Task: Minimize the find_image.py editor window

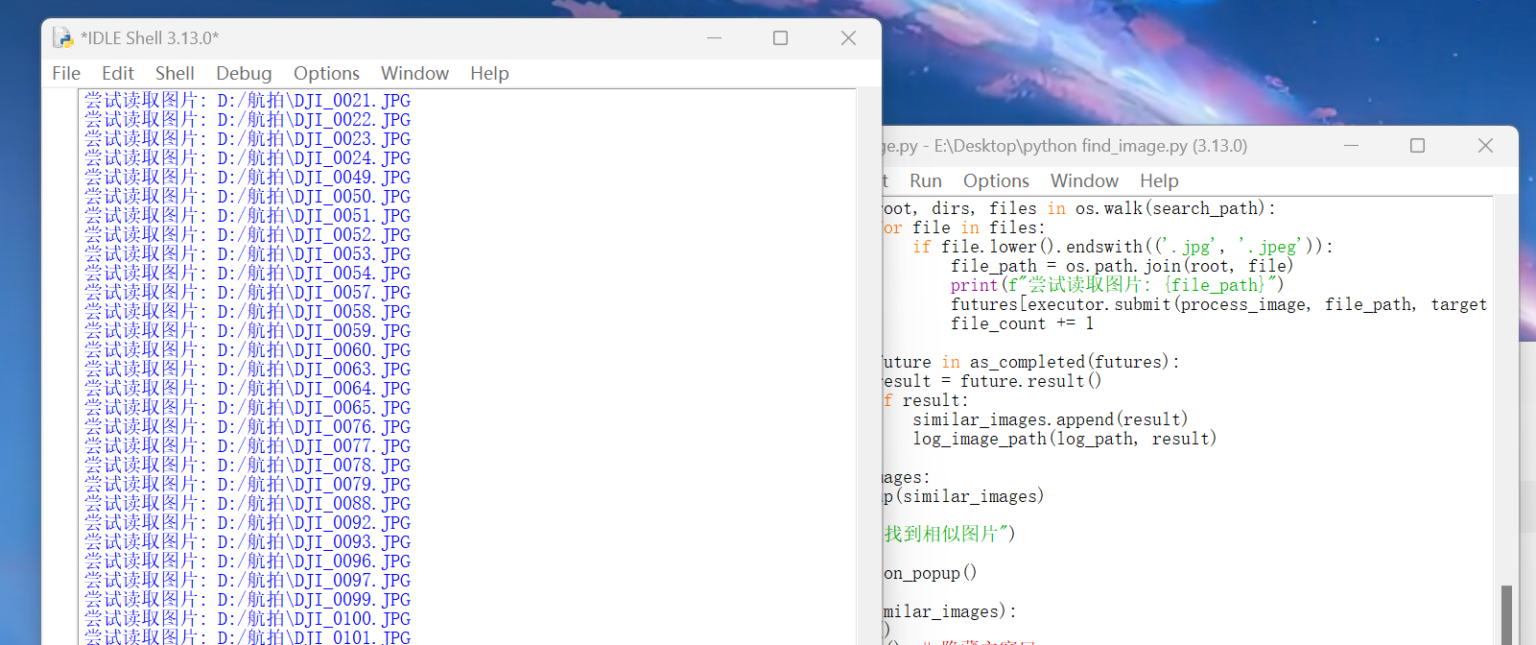Action: (1351, 146)
